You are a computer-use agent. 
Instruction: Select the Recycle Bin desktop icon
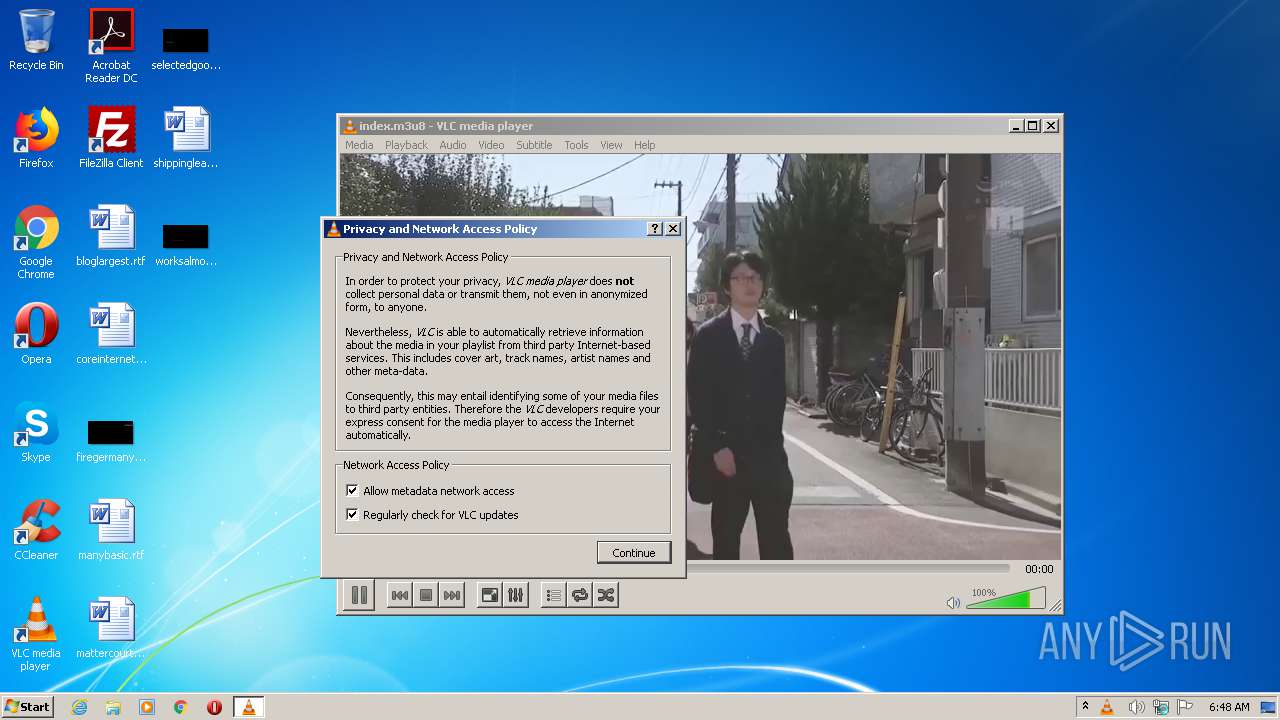tap(36, 41)
